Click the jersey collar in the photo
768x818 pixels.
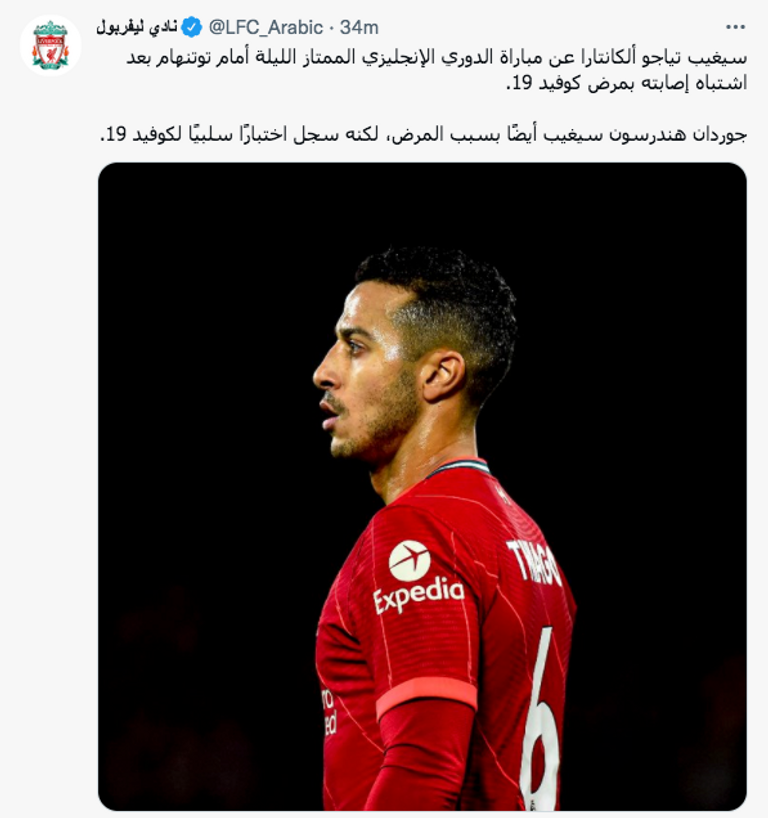459,466
